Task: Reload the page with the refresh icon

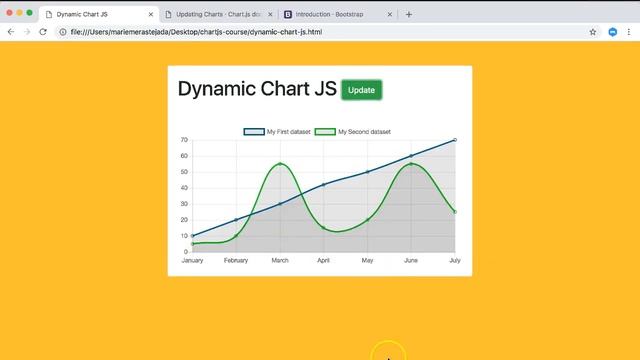Action: [x=43, y=32]
